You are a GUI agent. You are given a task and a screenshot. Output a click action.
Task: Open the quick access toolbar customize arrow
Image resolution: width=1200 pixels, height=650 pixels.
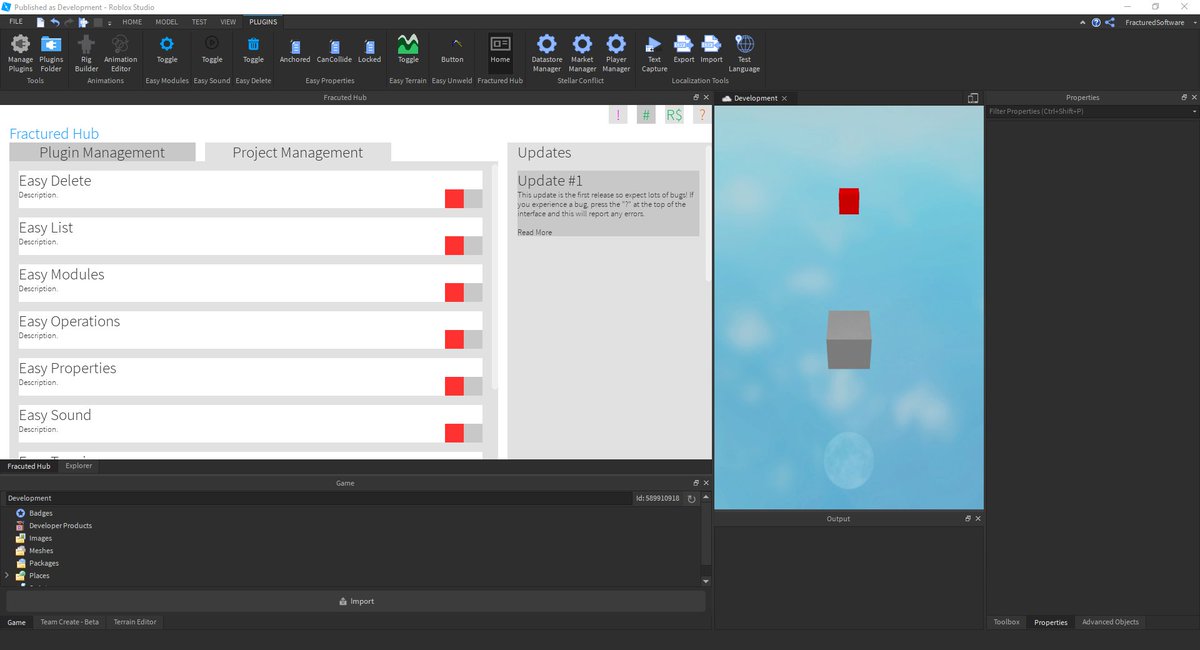point(109,22)
